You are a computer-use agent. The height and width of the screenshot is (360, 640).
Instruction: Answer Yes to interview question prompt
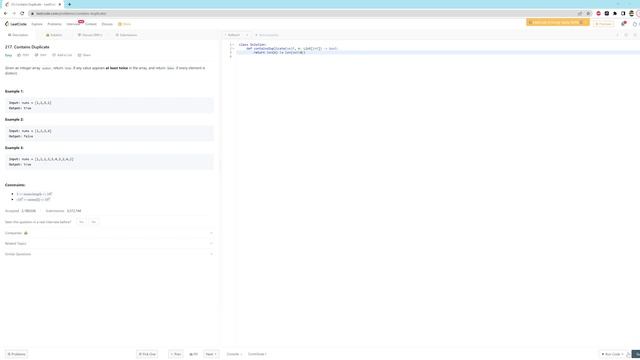point(81,222)
